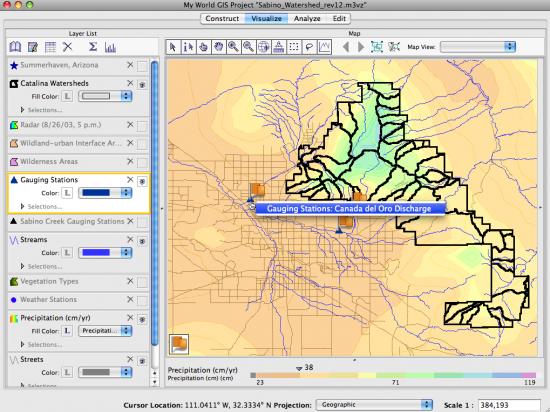Screen dimensions: 550x412
Task: Switch to the Construct tab
Action: coord(222,19)
